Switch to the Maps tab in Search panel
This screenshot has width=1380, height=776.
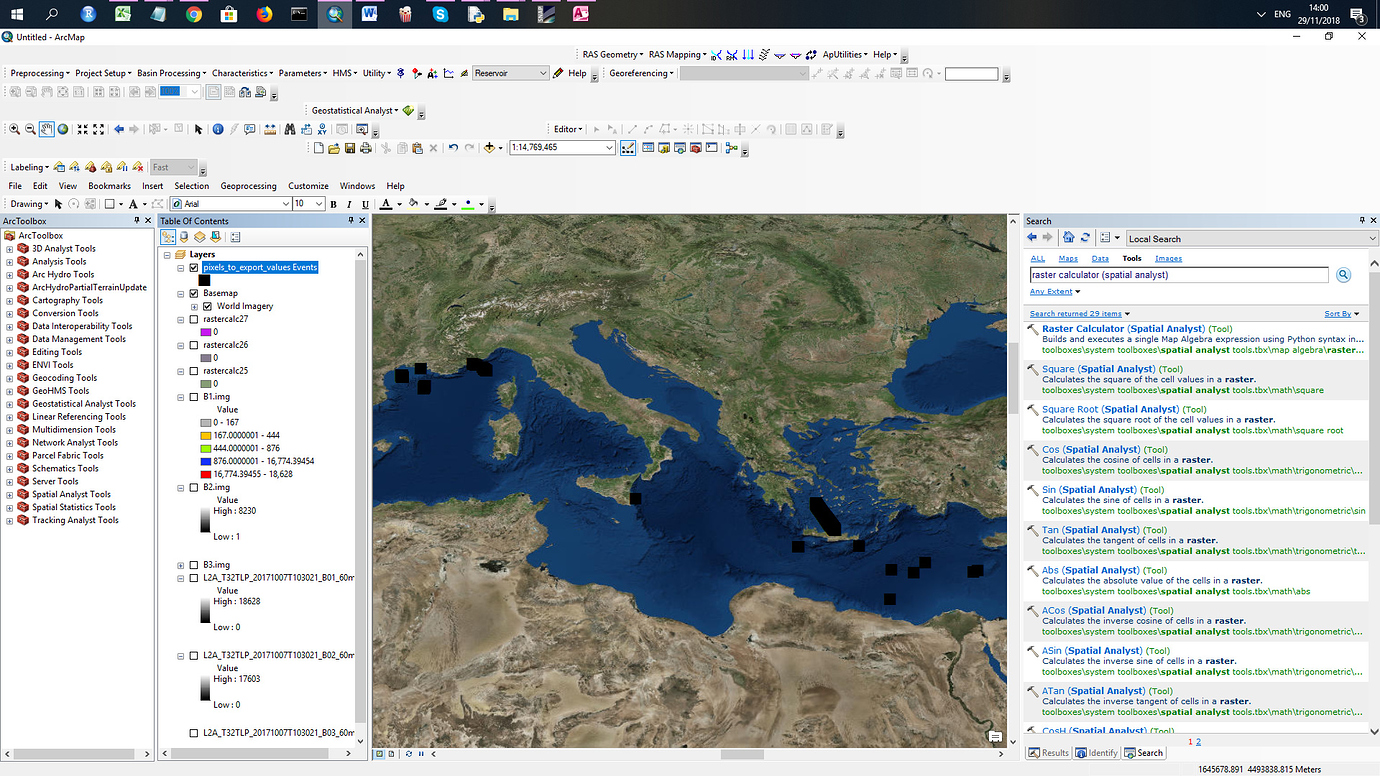tap(1068, 257)
